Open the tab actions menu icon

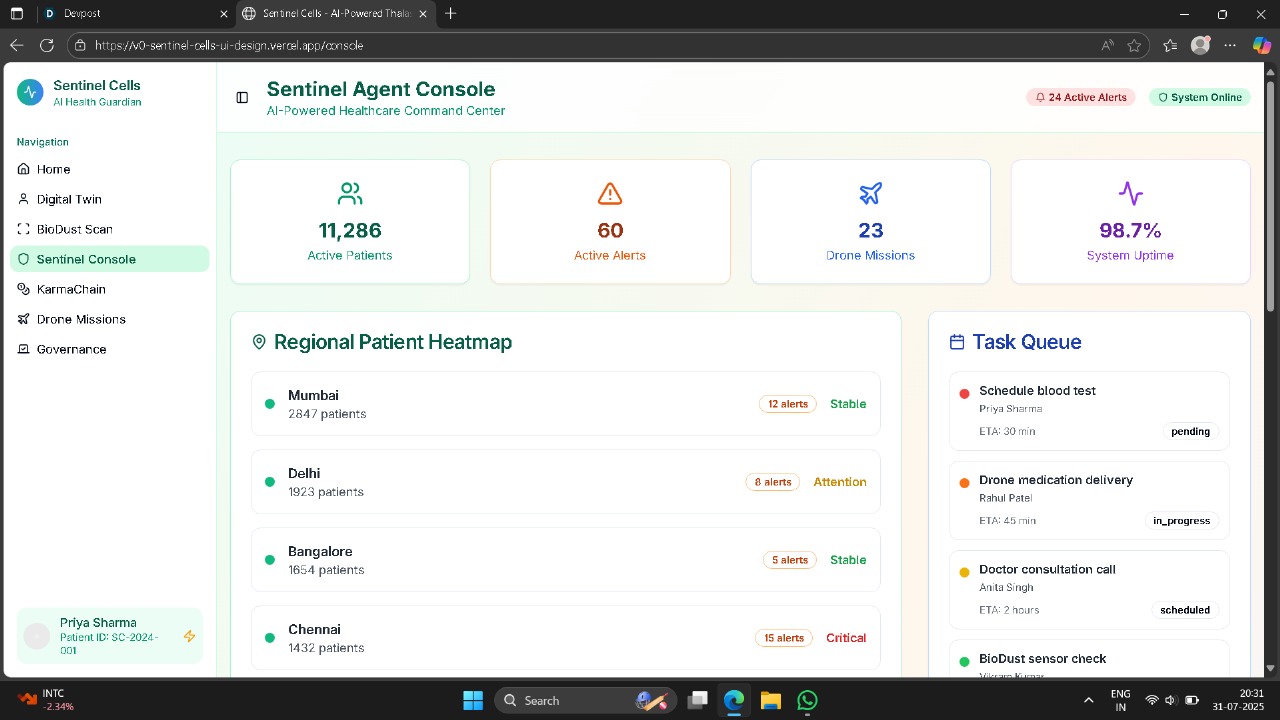pos(16,14)
